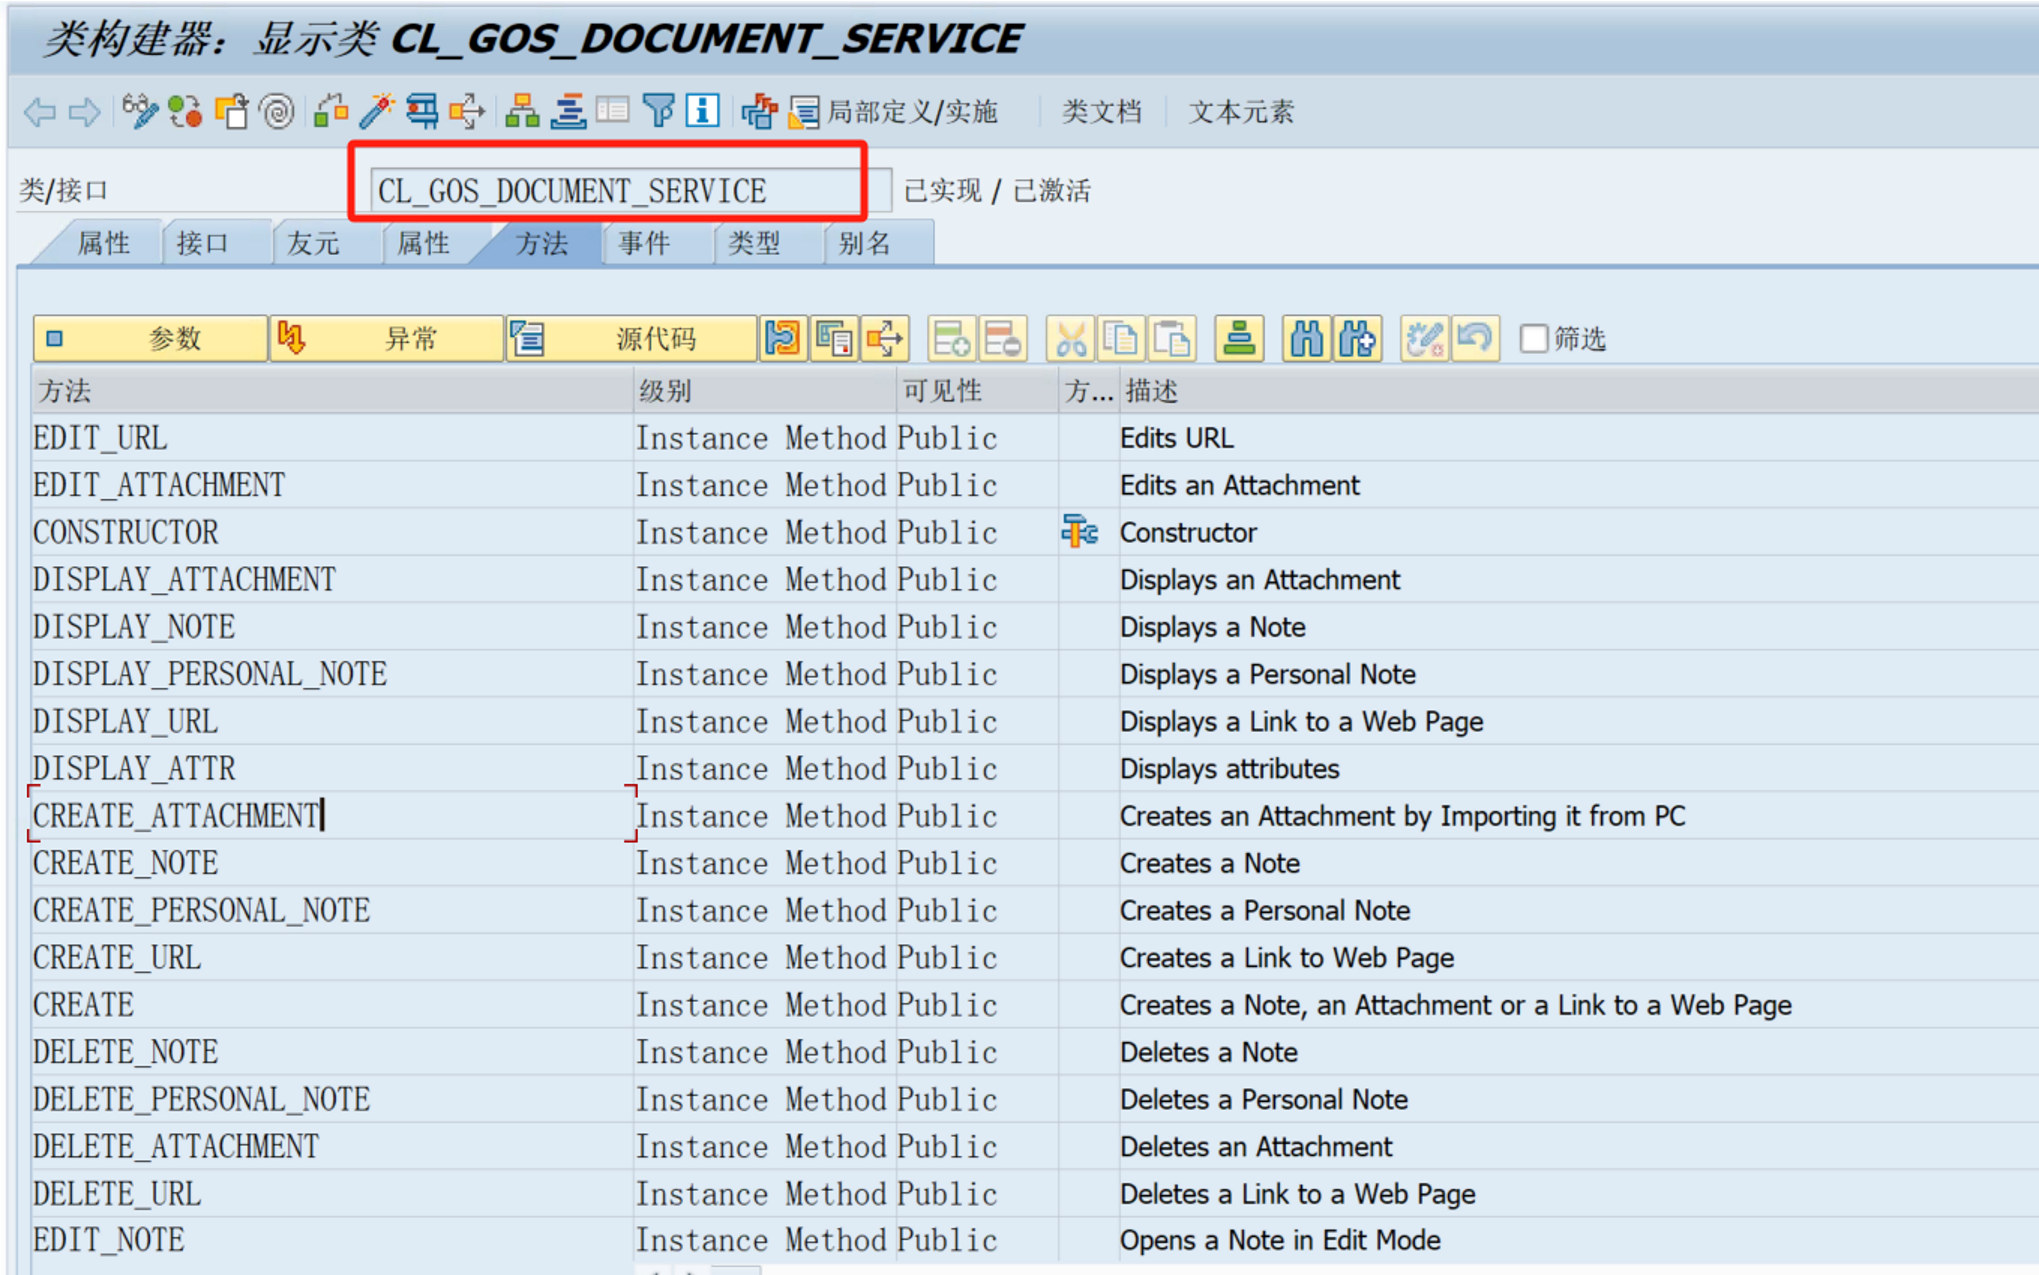The width and height of the screenshot is (2039, 1275).
Task: Click the 参数 parameters button
Action: click(x=151, y=339)
